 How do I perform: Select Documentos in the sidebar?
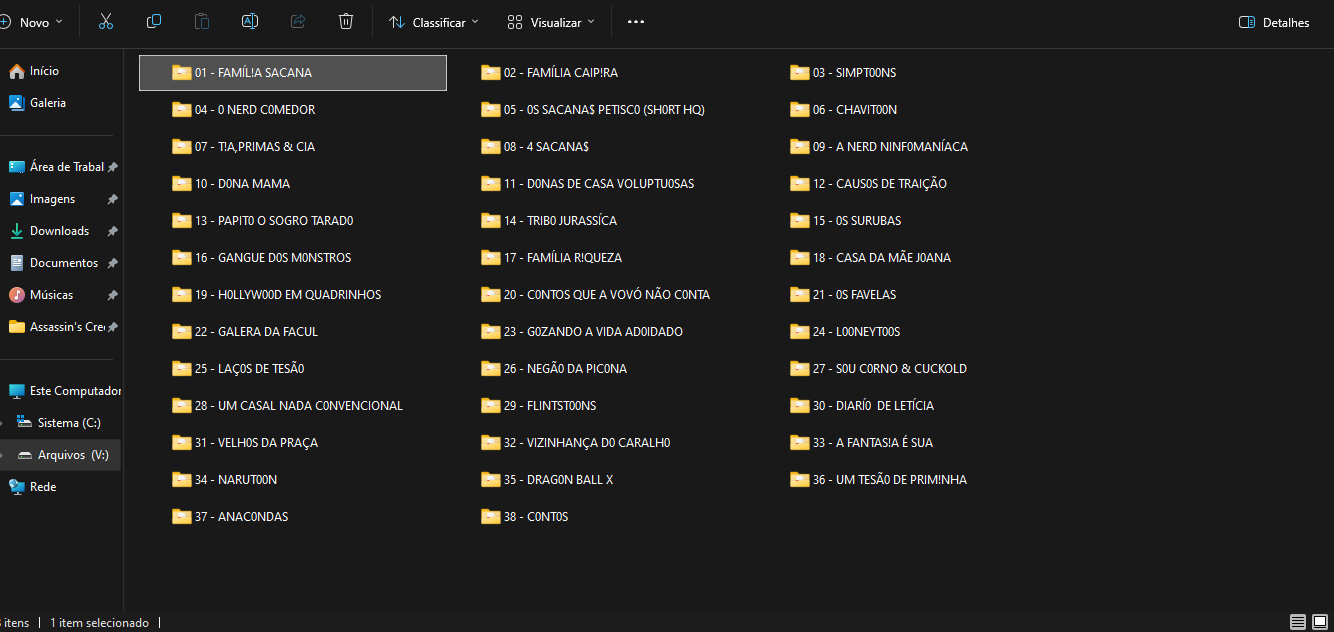pyautogui.click(x=63, y=263)
